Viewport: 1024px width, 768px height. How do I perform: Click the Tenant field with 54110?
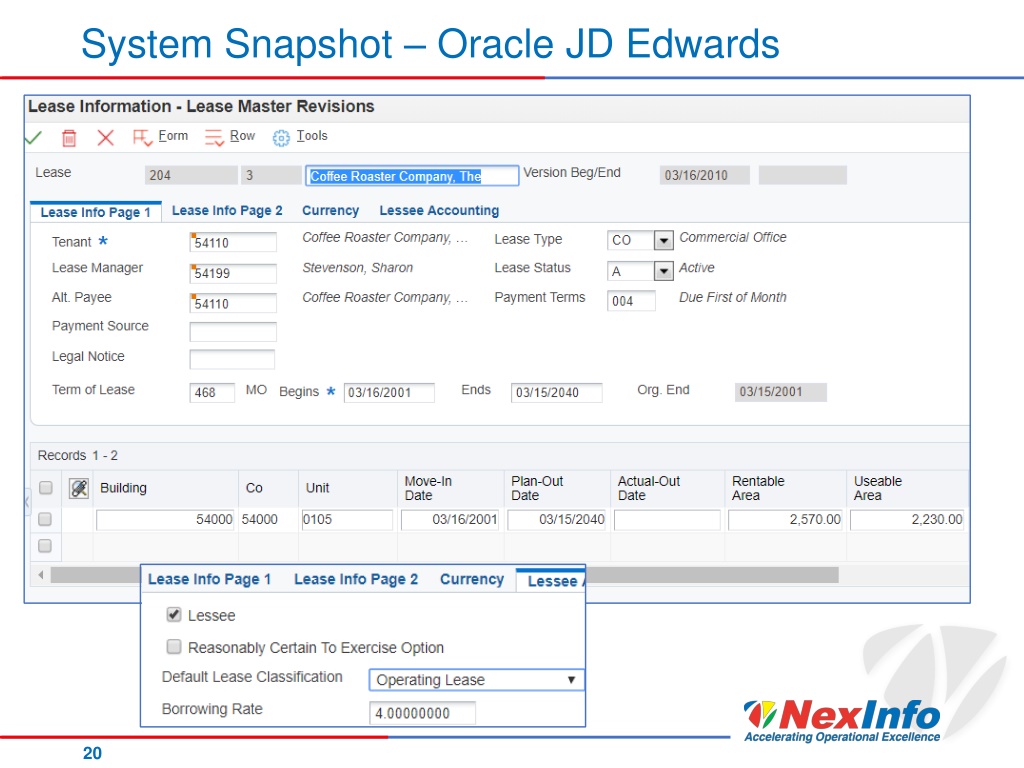233,242
